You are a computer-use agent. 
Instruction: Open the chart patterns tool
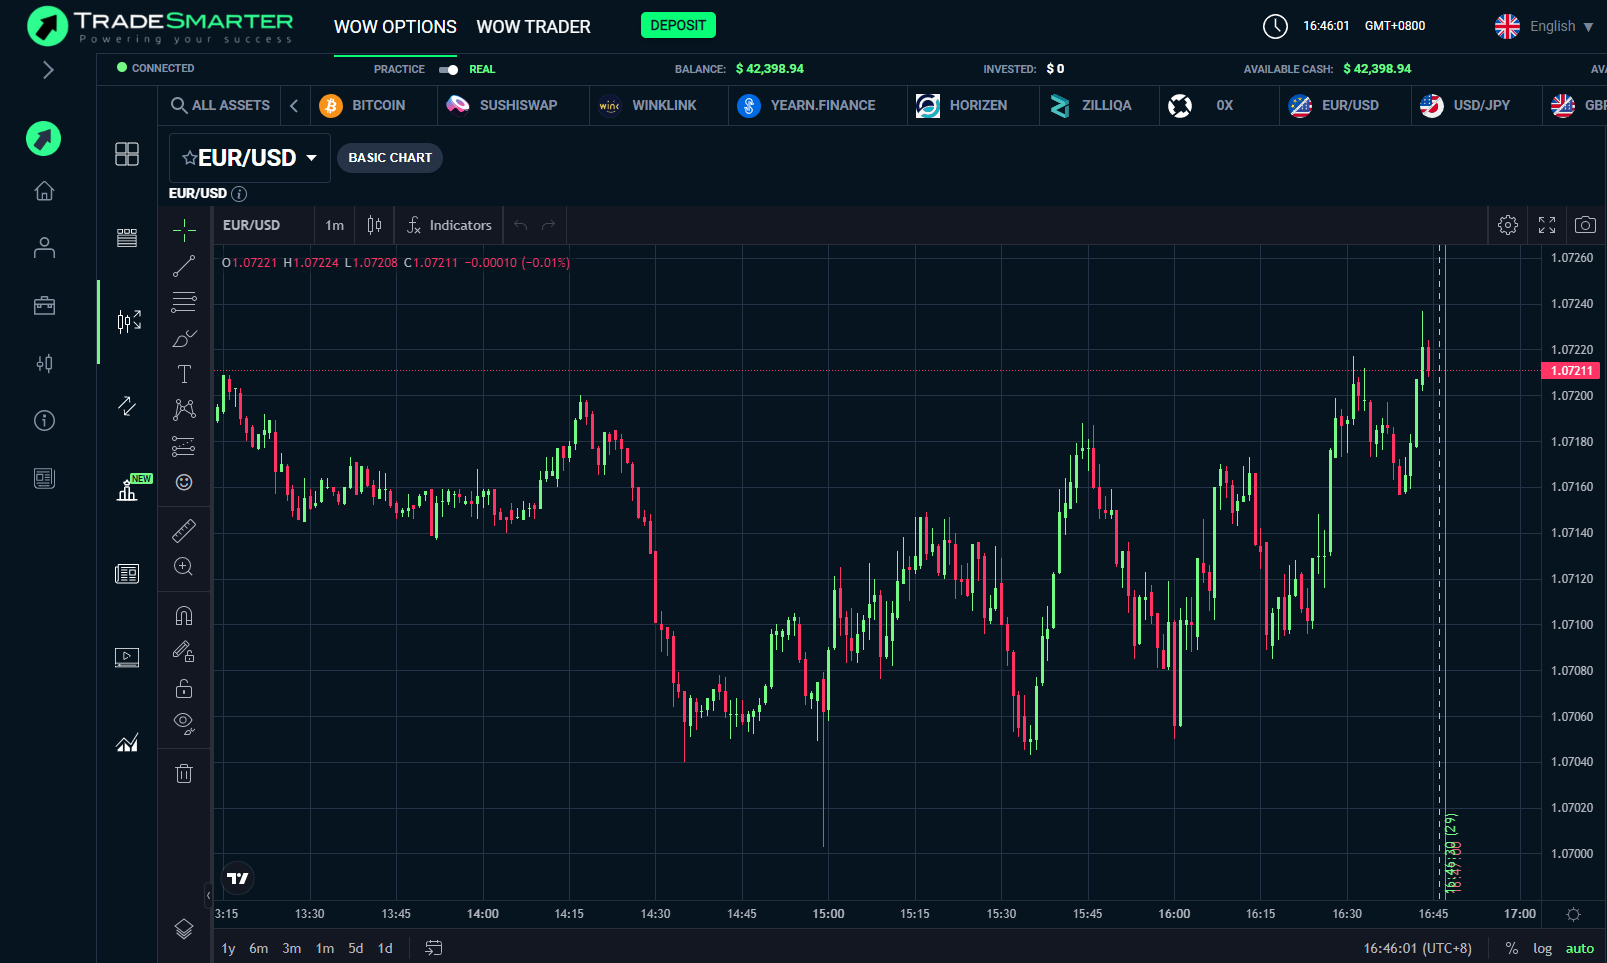[184, 410]
